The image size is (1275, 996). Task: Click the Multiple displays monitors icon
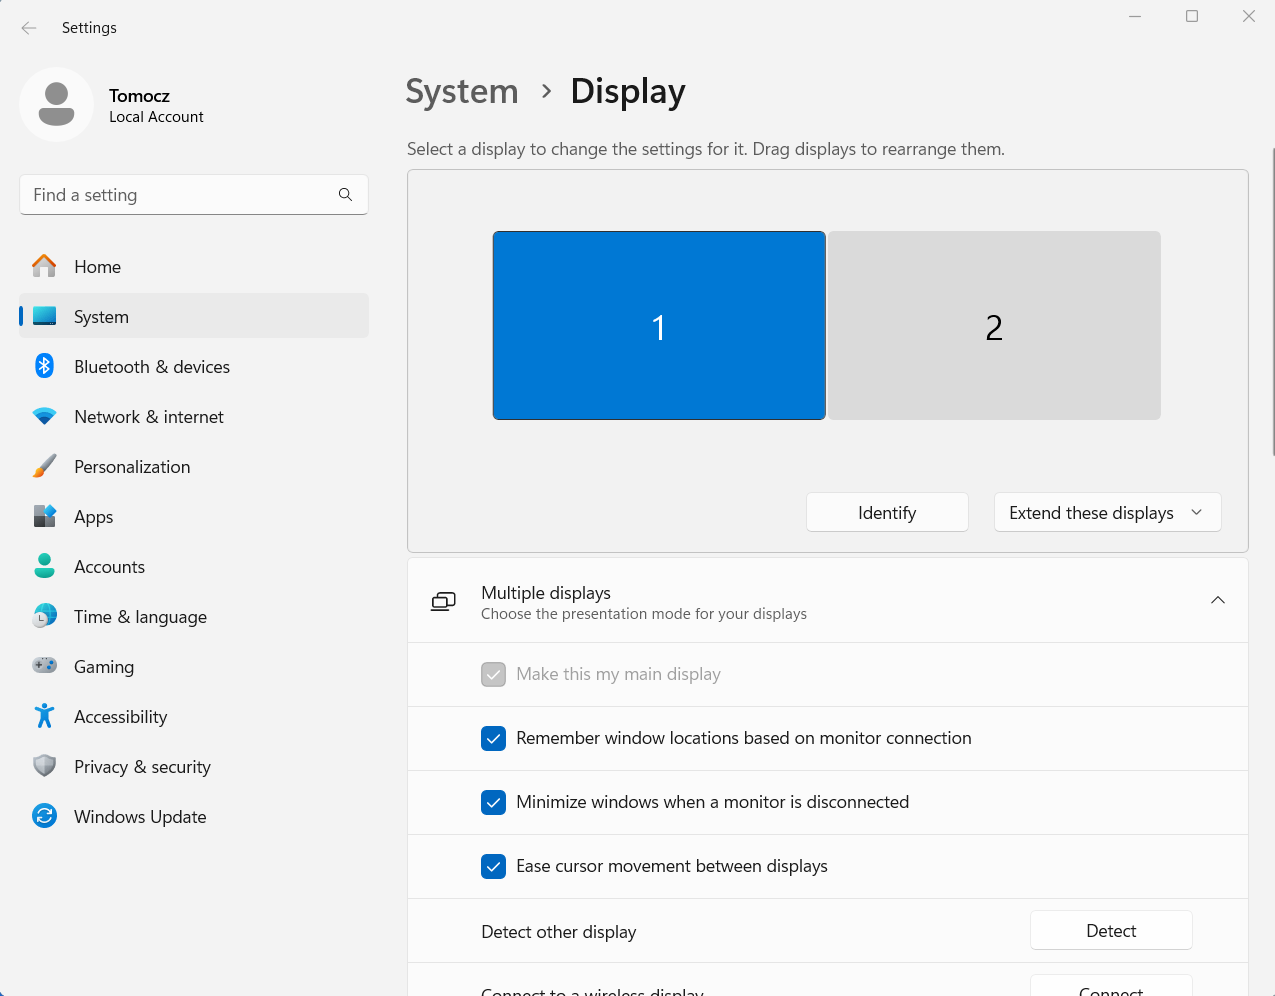coord(443,601)
